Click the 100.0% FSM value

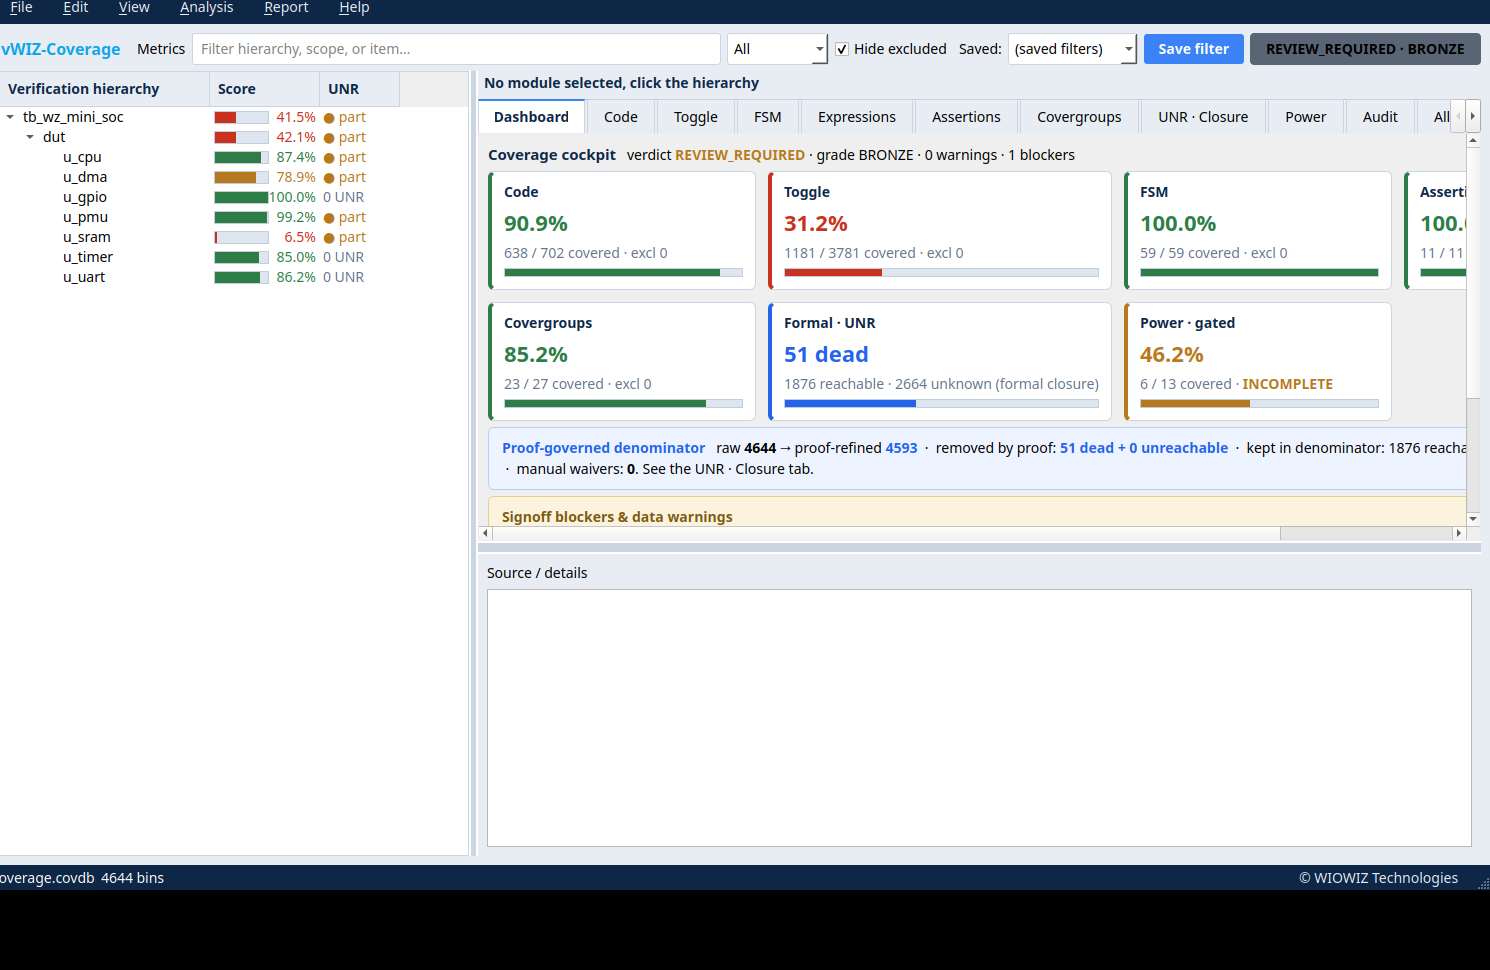(x=1178, y=223)
